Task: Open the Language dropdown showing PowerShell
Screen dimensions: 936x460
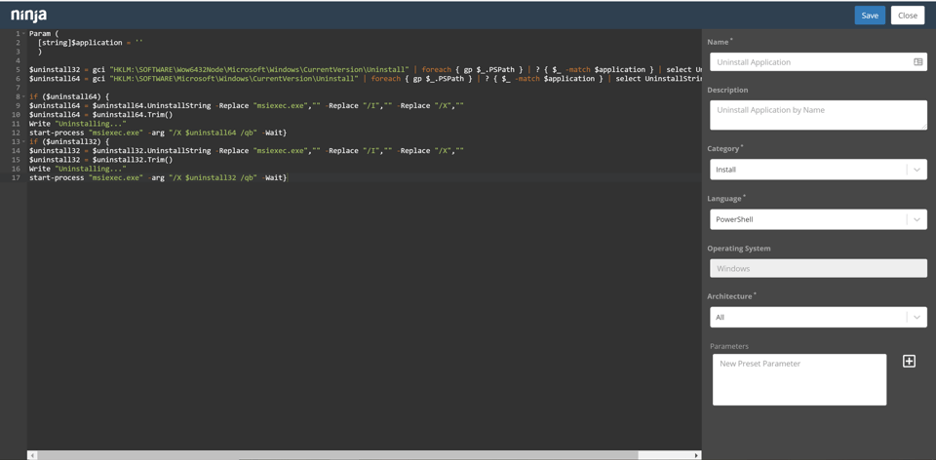Action: point(817,219)
